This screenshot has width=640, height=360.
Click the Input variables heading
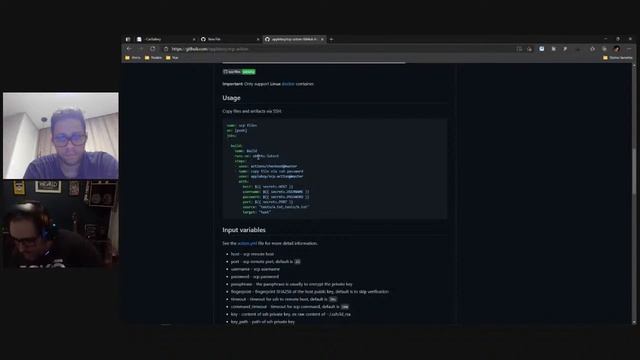[244, 230]
